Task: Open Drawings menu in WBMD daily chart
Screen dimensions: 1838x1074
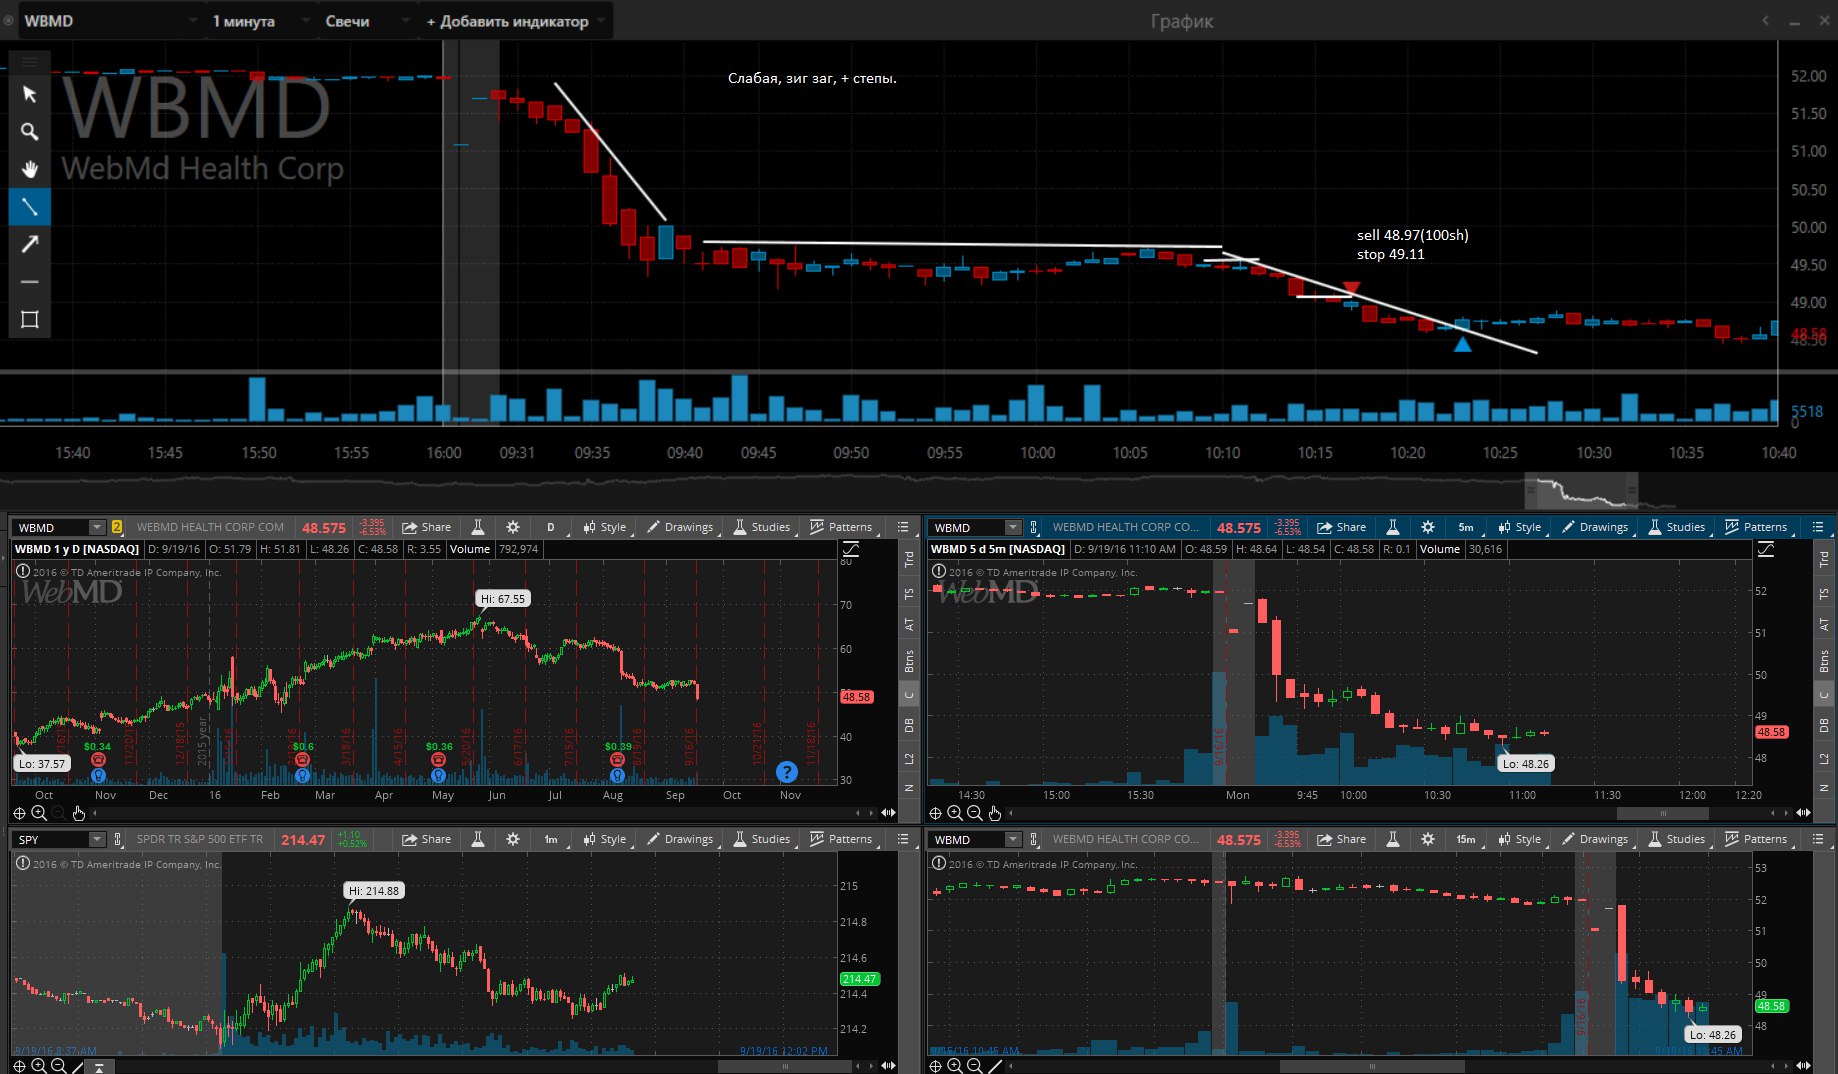Action: tap(680, 527)
